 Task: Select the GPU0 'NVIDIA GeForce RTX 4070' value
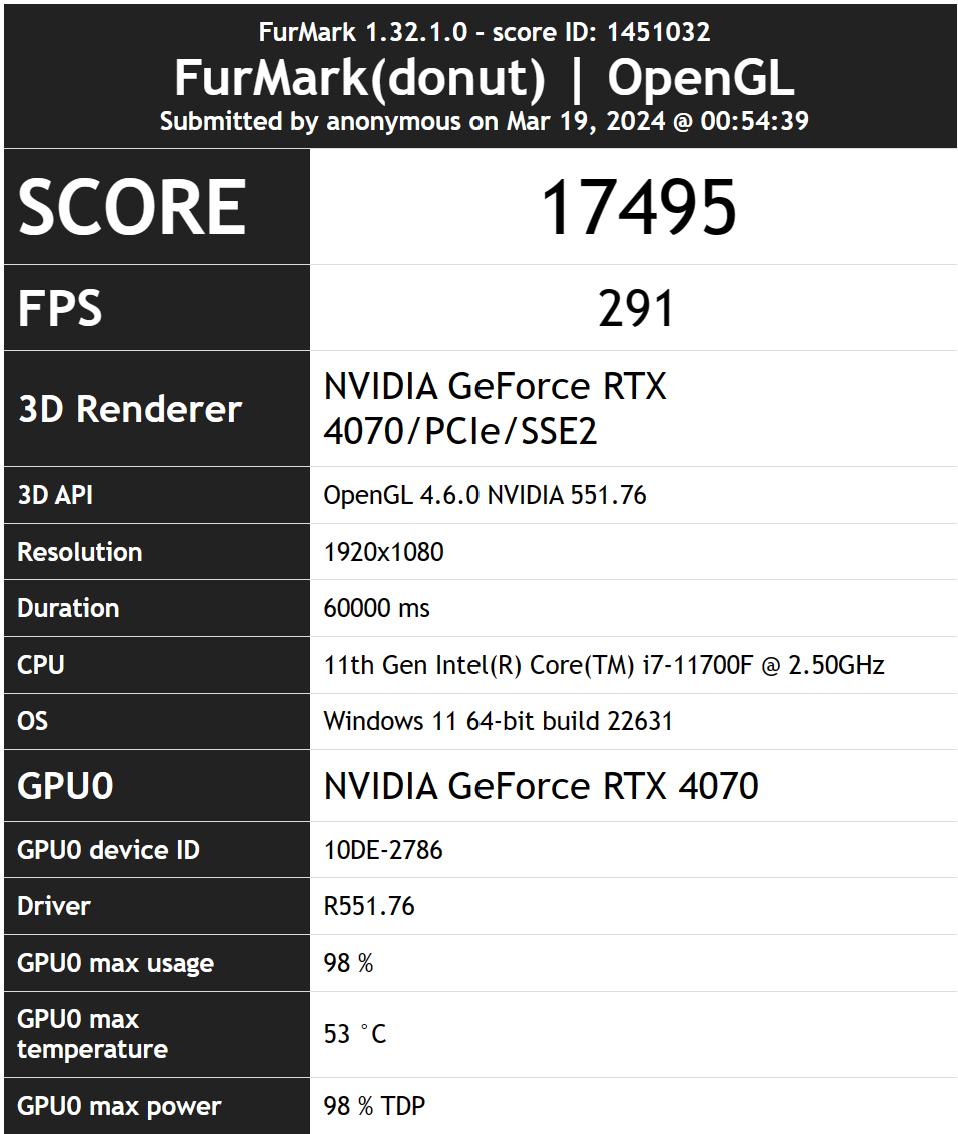coord(541,786)
